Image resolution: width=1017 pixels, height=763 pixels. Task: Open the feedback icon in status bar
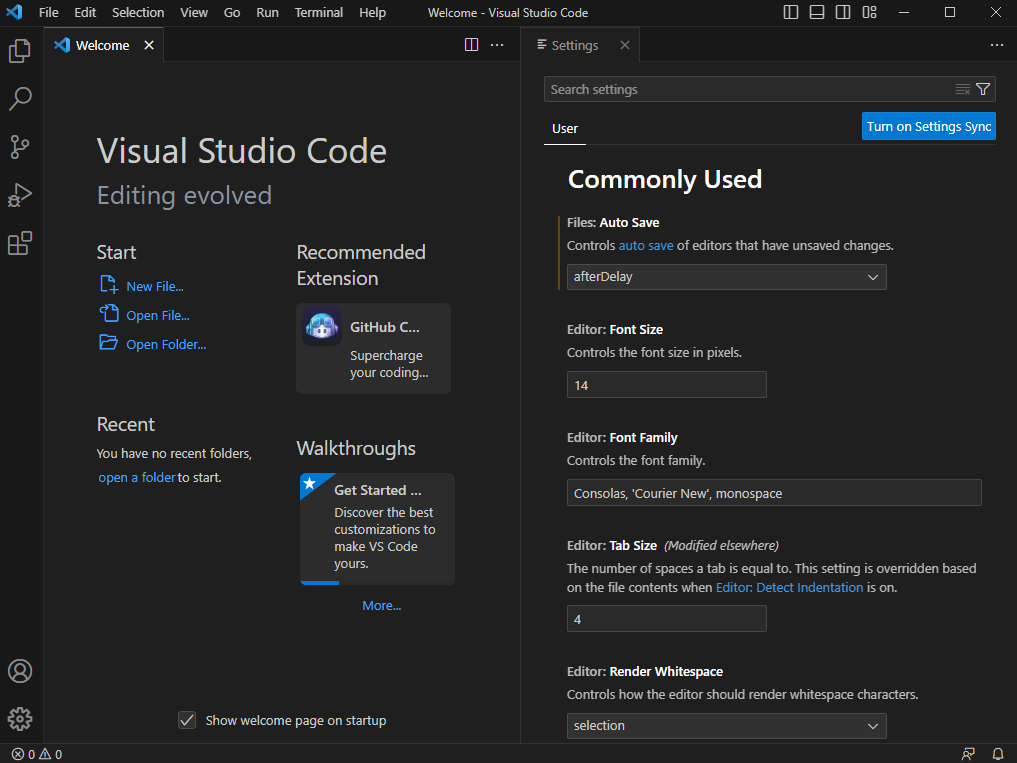[968, 754]
